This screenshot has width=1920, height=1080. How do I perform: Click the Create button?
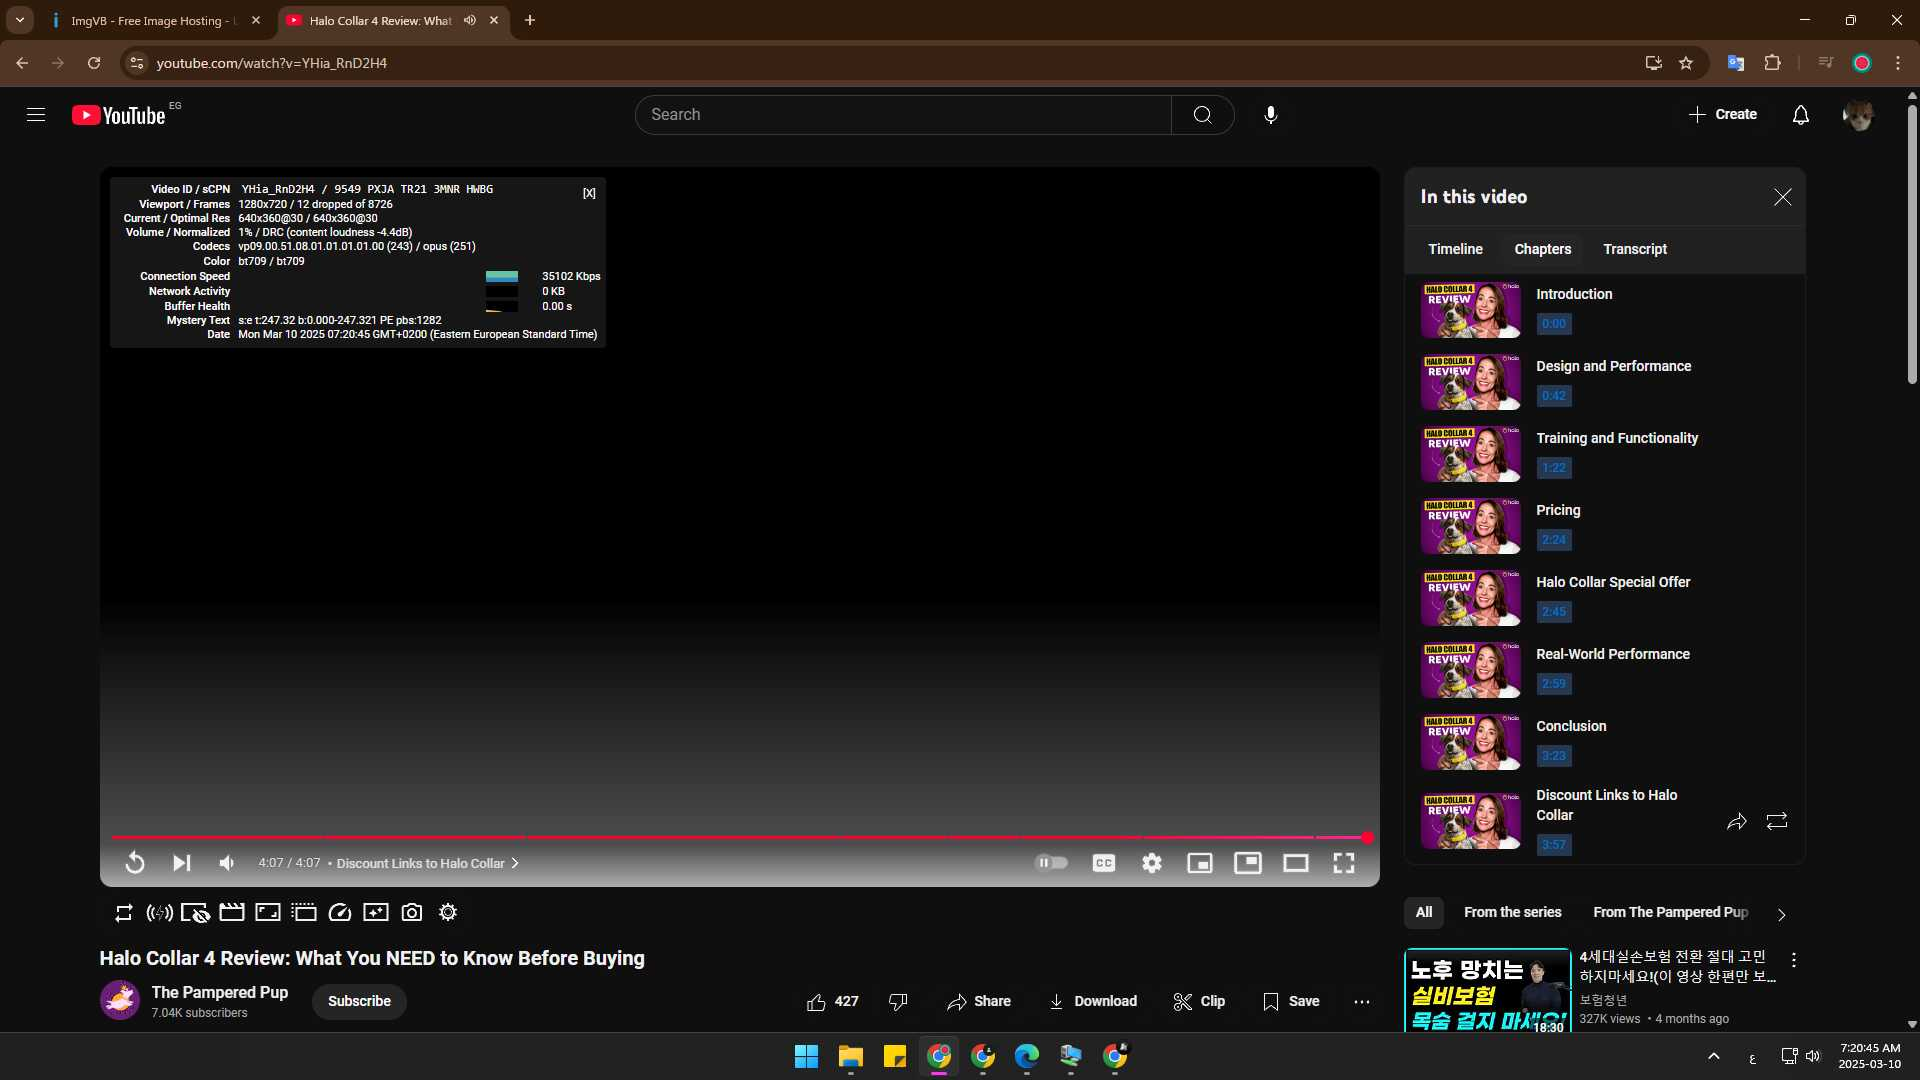pos(1722,115)
